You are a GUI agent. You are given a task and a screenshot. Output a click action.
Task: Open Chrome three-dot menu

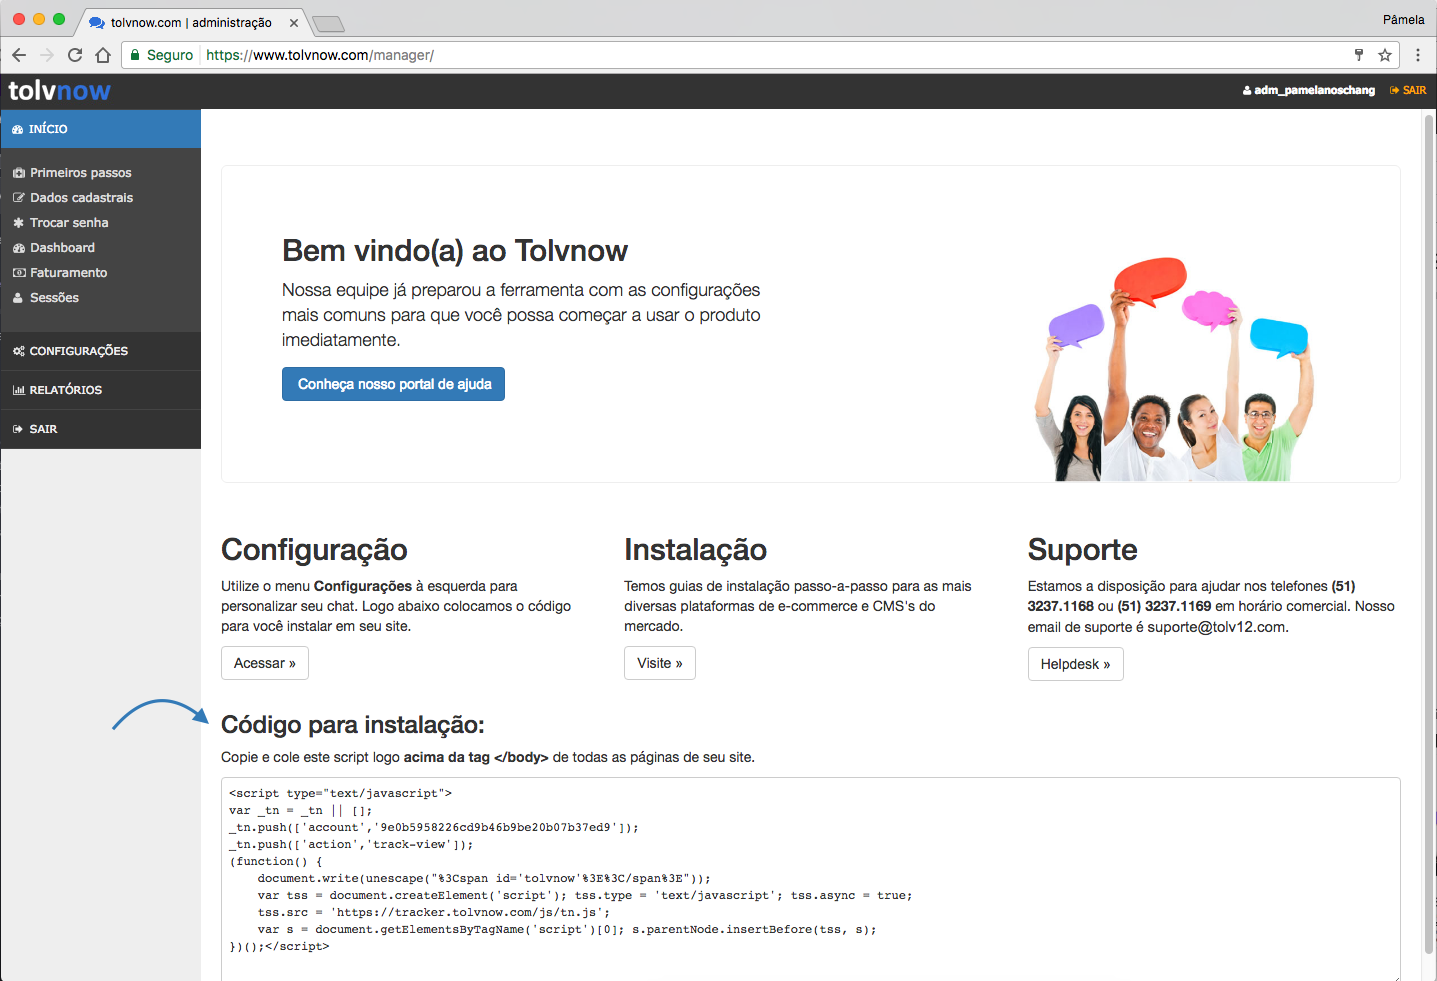1418,55
